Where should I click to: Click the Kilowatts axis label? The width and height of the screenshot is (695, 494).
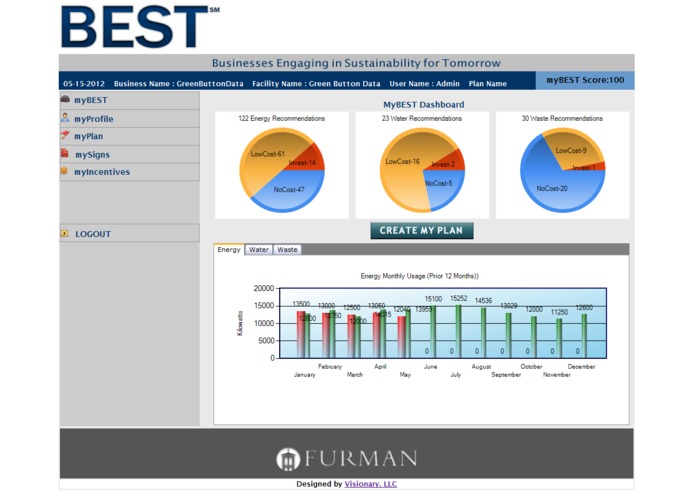point(240,323)
